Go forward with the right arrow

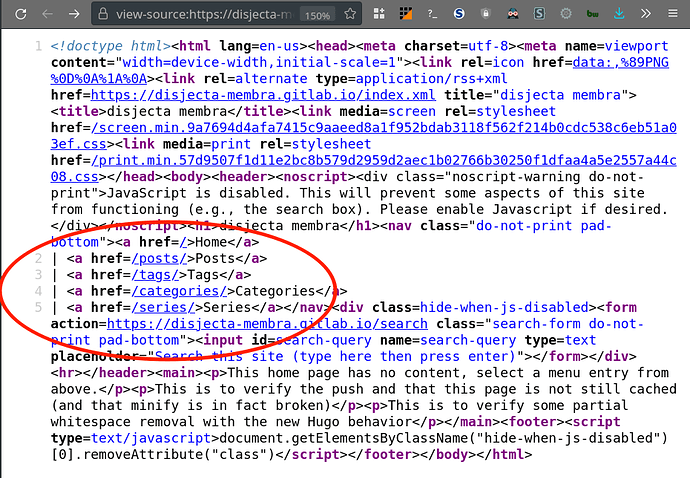[74, 14]
